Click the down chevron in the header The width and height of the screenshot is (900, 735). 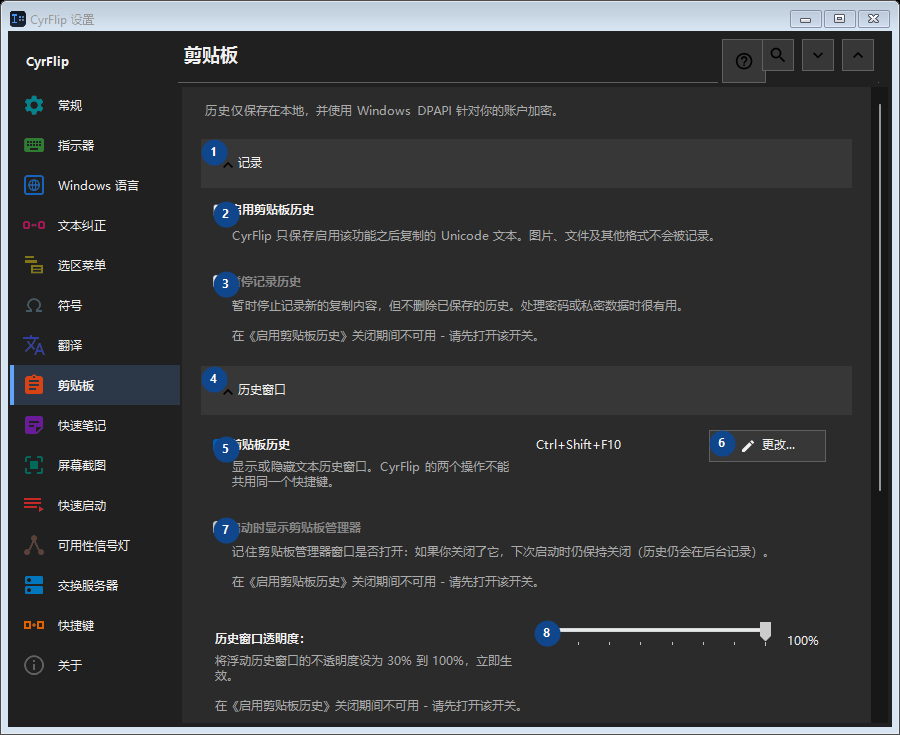pos(818,55)
